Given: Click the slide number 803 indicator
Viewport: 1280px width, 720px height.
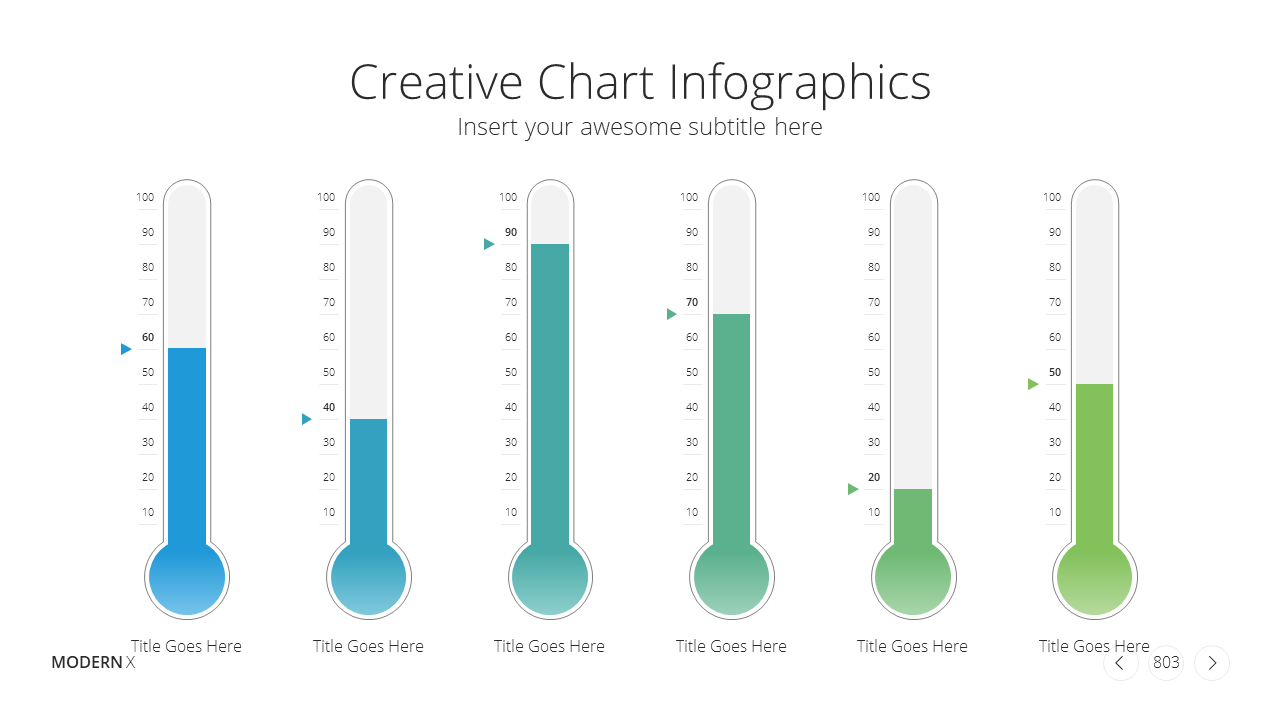Looking at the screenshot, I should (x=1166, y=663).
